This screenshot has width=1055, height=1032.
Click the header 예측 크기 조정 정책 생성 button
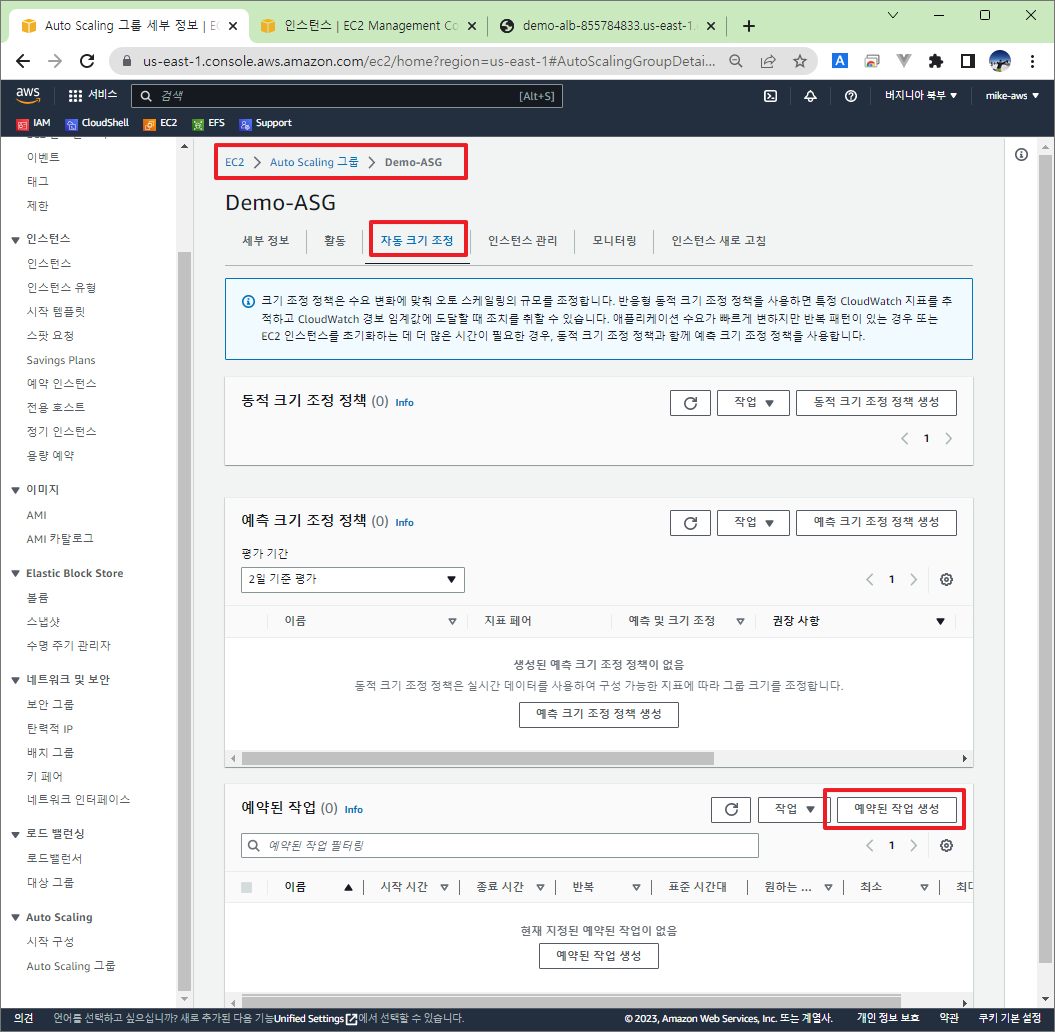tap(876, 522)
